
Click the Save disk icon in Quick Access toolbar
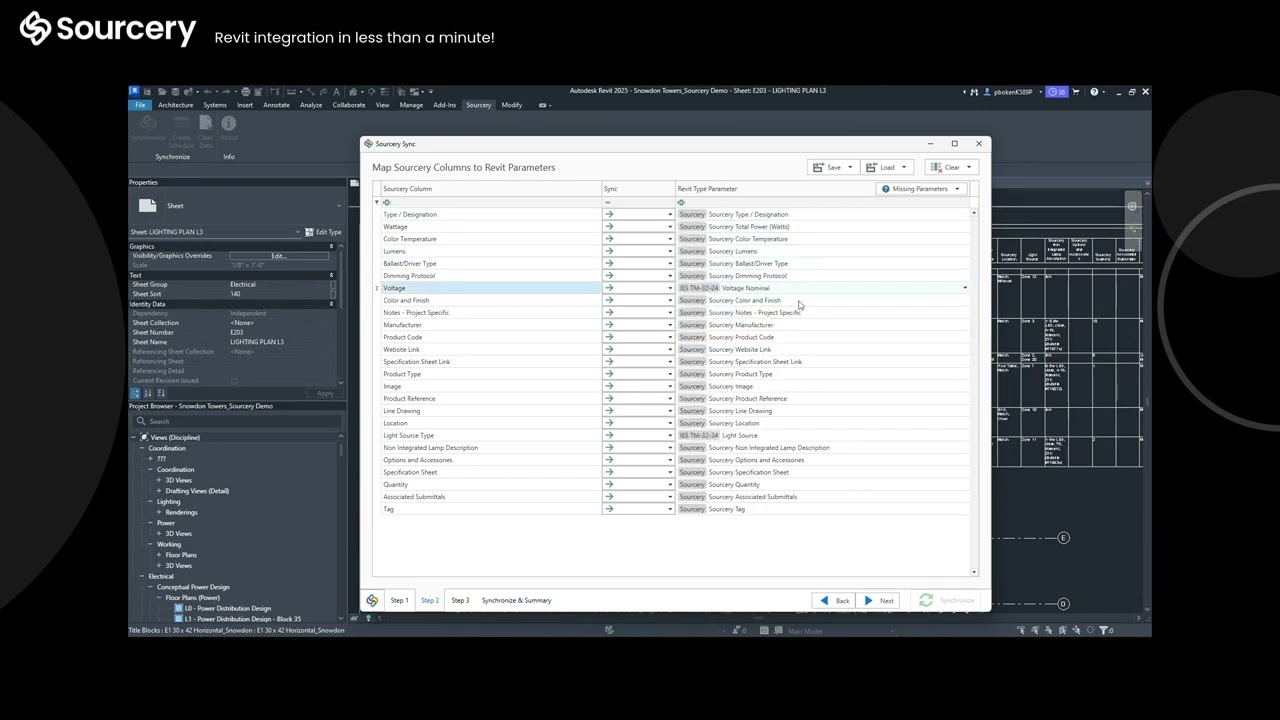click(175, 91)
